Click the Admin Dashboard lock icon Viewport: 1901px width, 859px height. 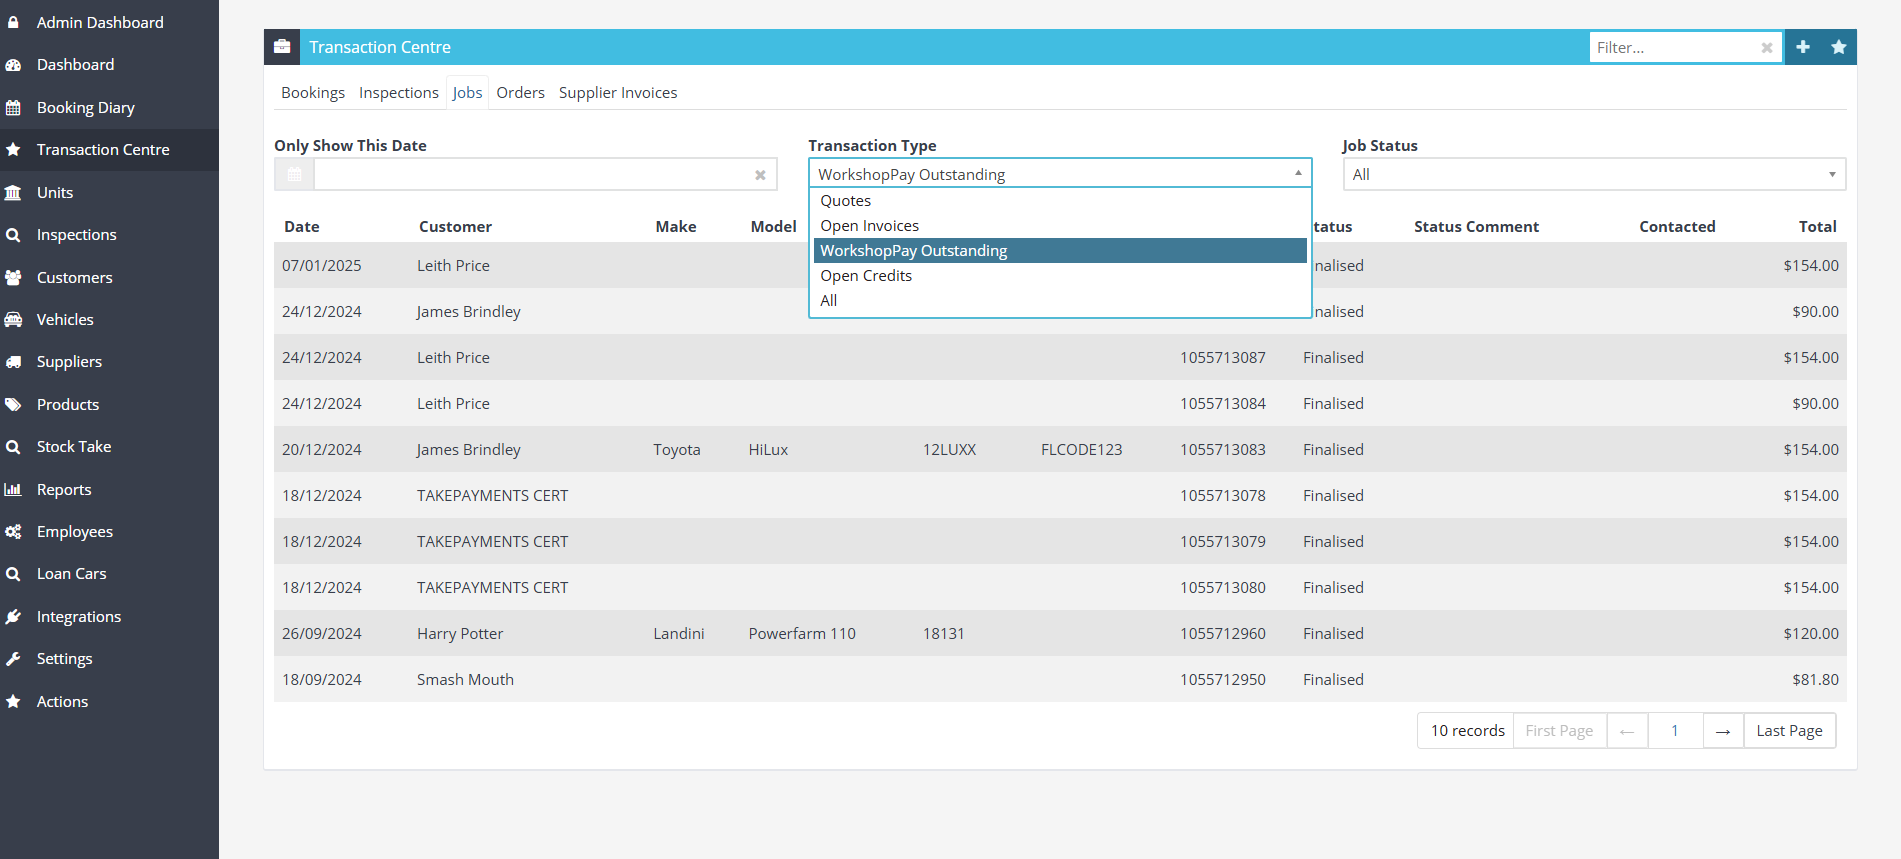click(13, 22)
